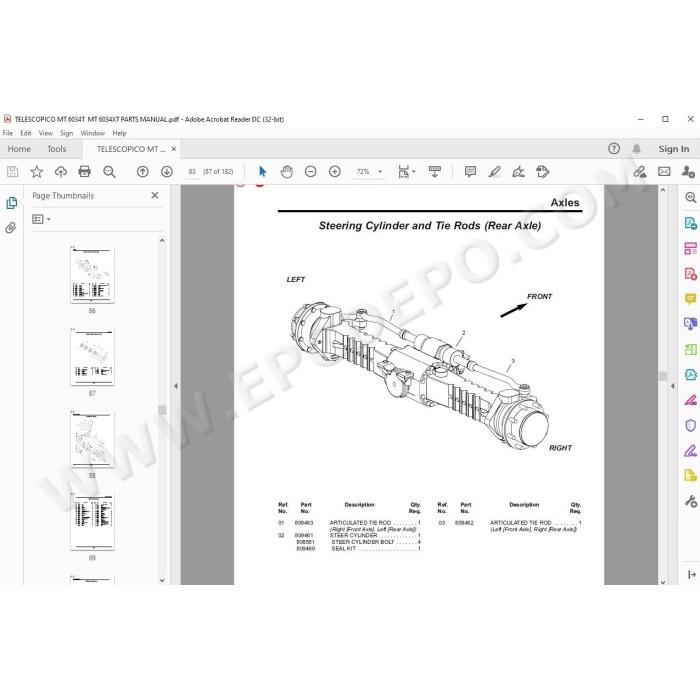Zoom out with the minus button
Image resolution: width=700 pixels, height=700 pixels.
click(311, 171)
